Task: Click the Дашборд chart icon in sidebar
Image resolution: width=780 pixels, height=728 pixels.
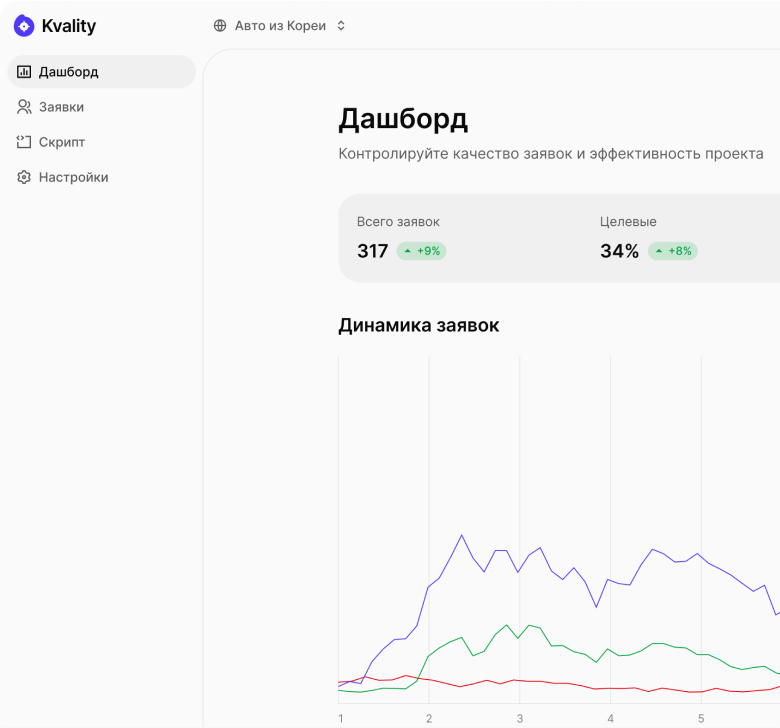Action: point(24,72)
